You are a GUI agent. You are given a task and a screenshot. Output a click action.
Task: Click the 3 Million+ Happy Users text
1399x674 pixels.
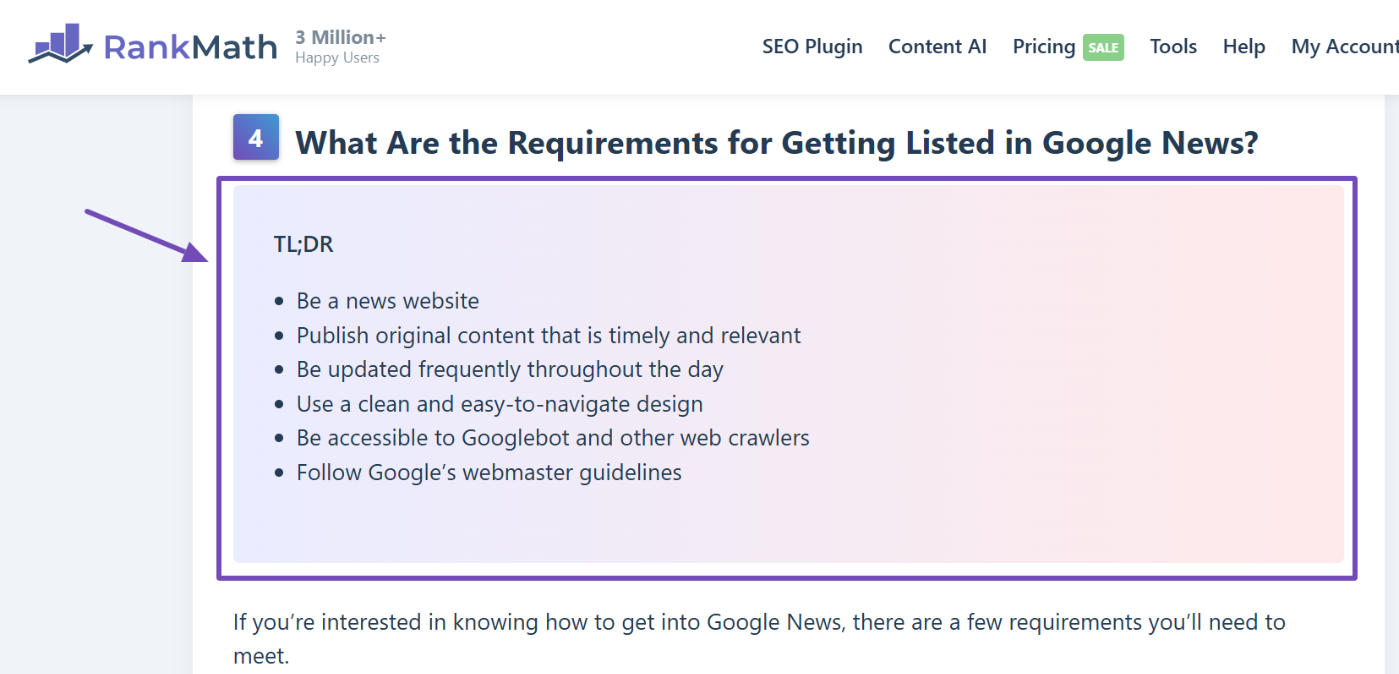[340, 45]
